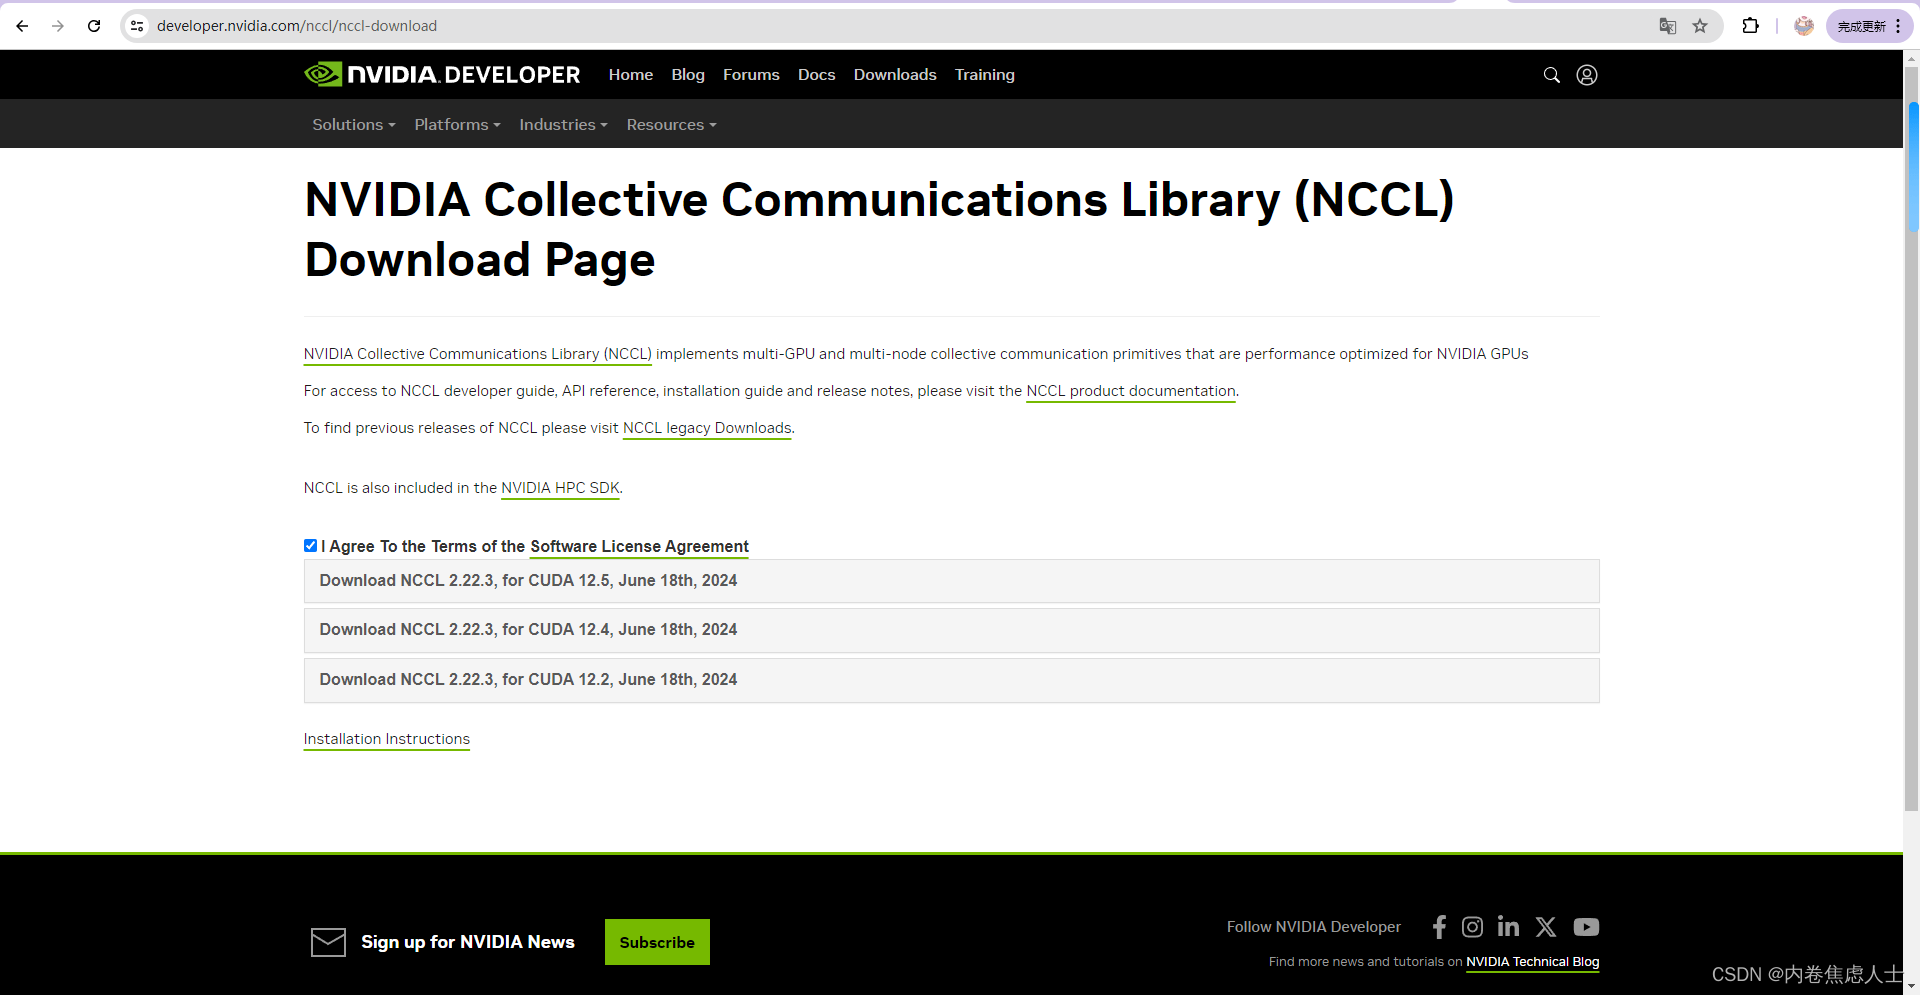Viewport: 1920px width, 995px height.
Task: Click the browser forward arrow
Action: [58, 26]
